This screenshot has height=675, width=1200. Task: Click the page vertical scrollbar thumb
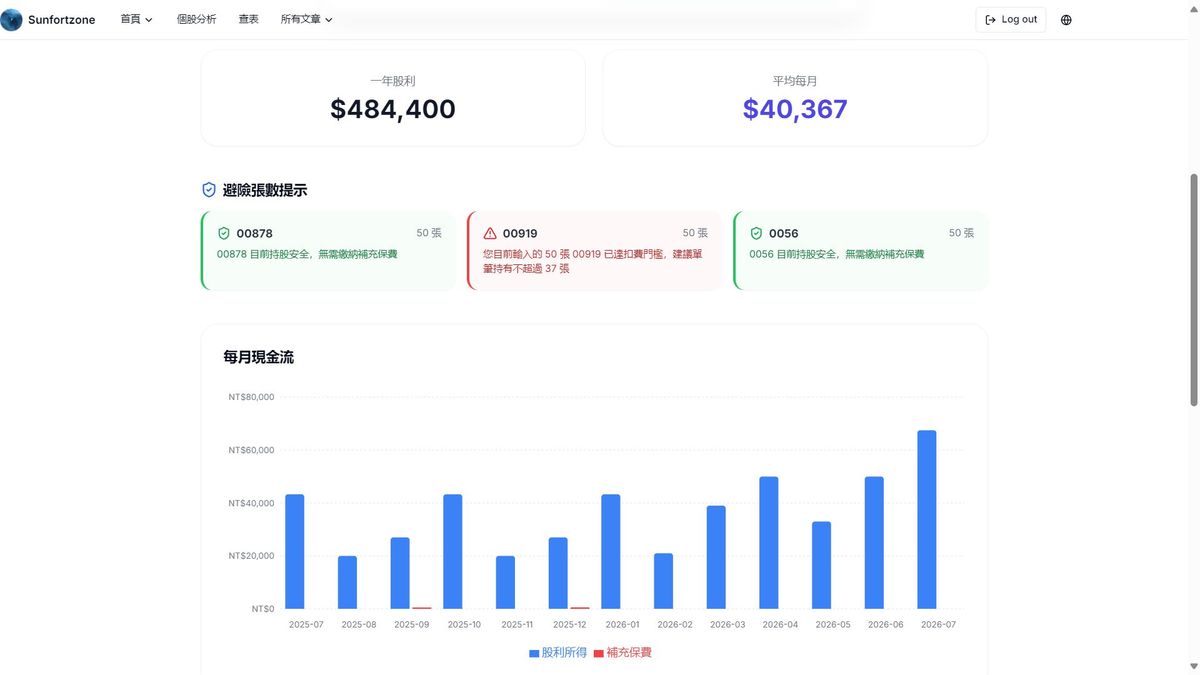[1194, 290]
